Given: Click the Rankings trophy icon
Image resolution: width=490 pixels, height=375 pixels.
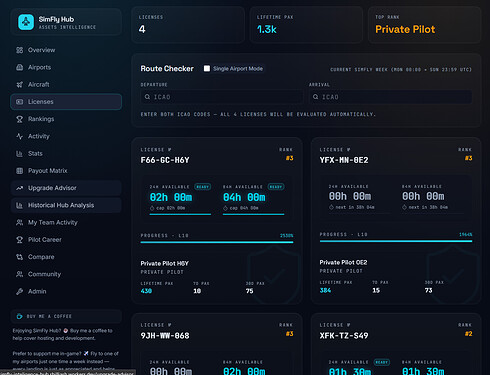Looking at the screenshot, I should click(x=20, y=119).
